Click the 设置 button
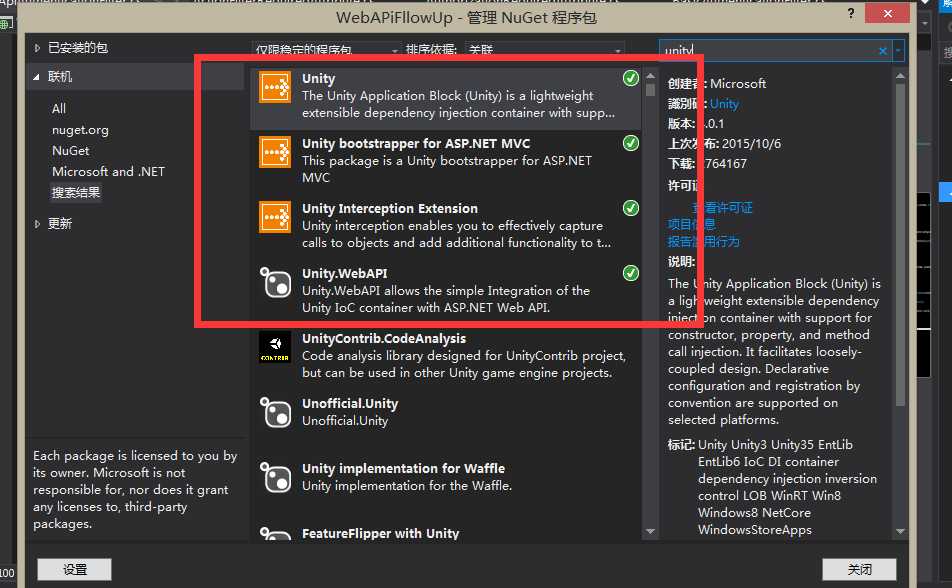This screenshot has width=952, height=588. coord(75,569)
